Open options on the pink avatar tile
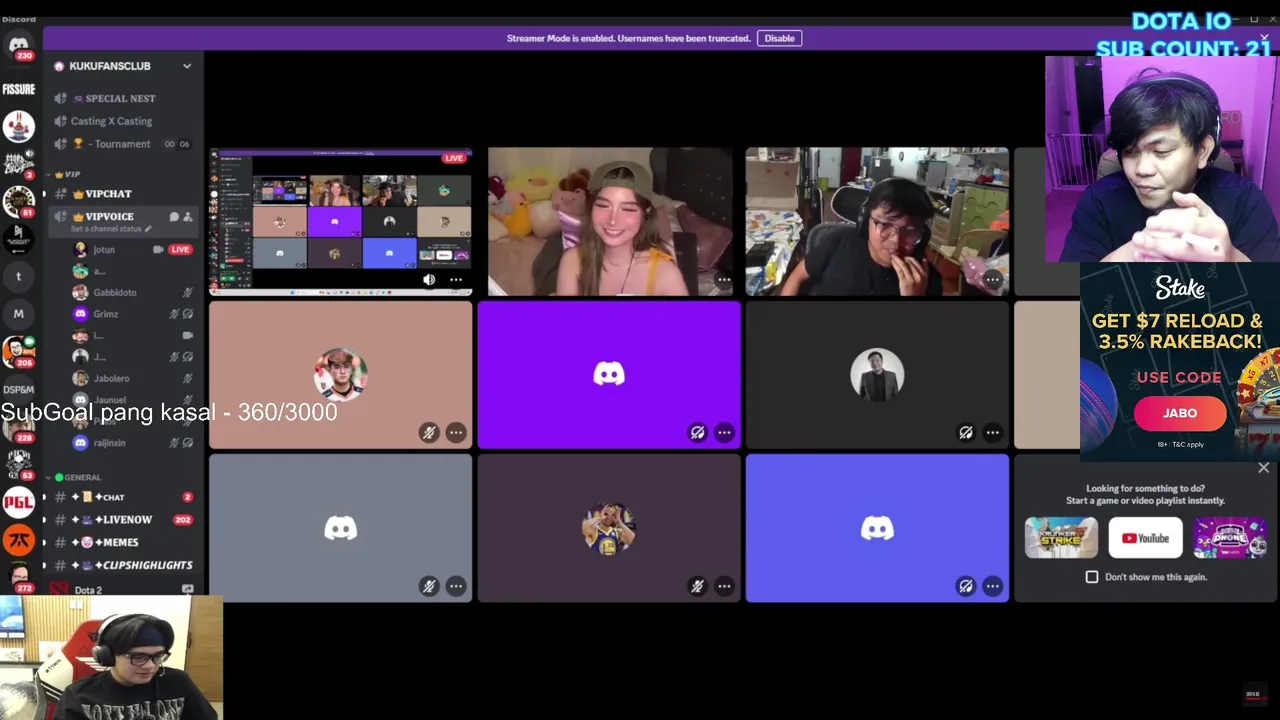This screenshot has height=720, width=1280. click(456, 433)
